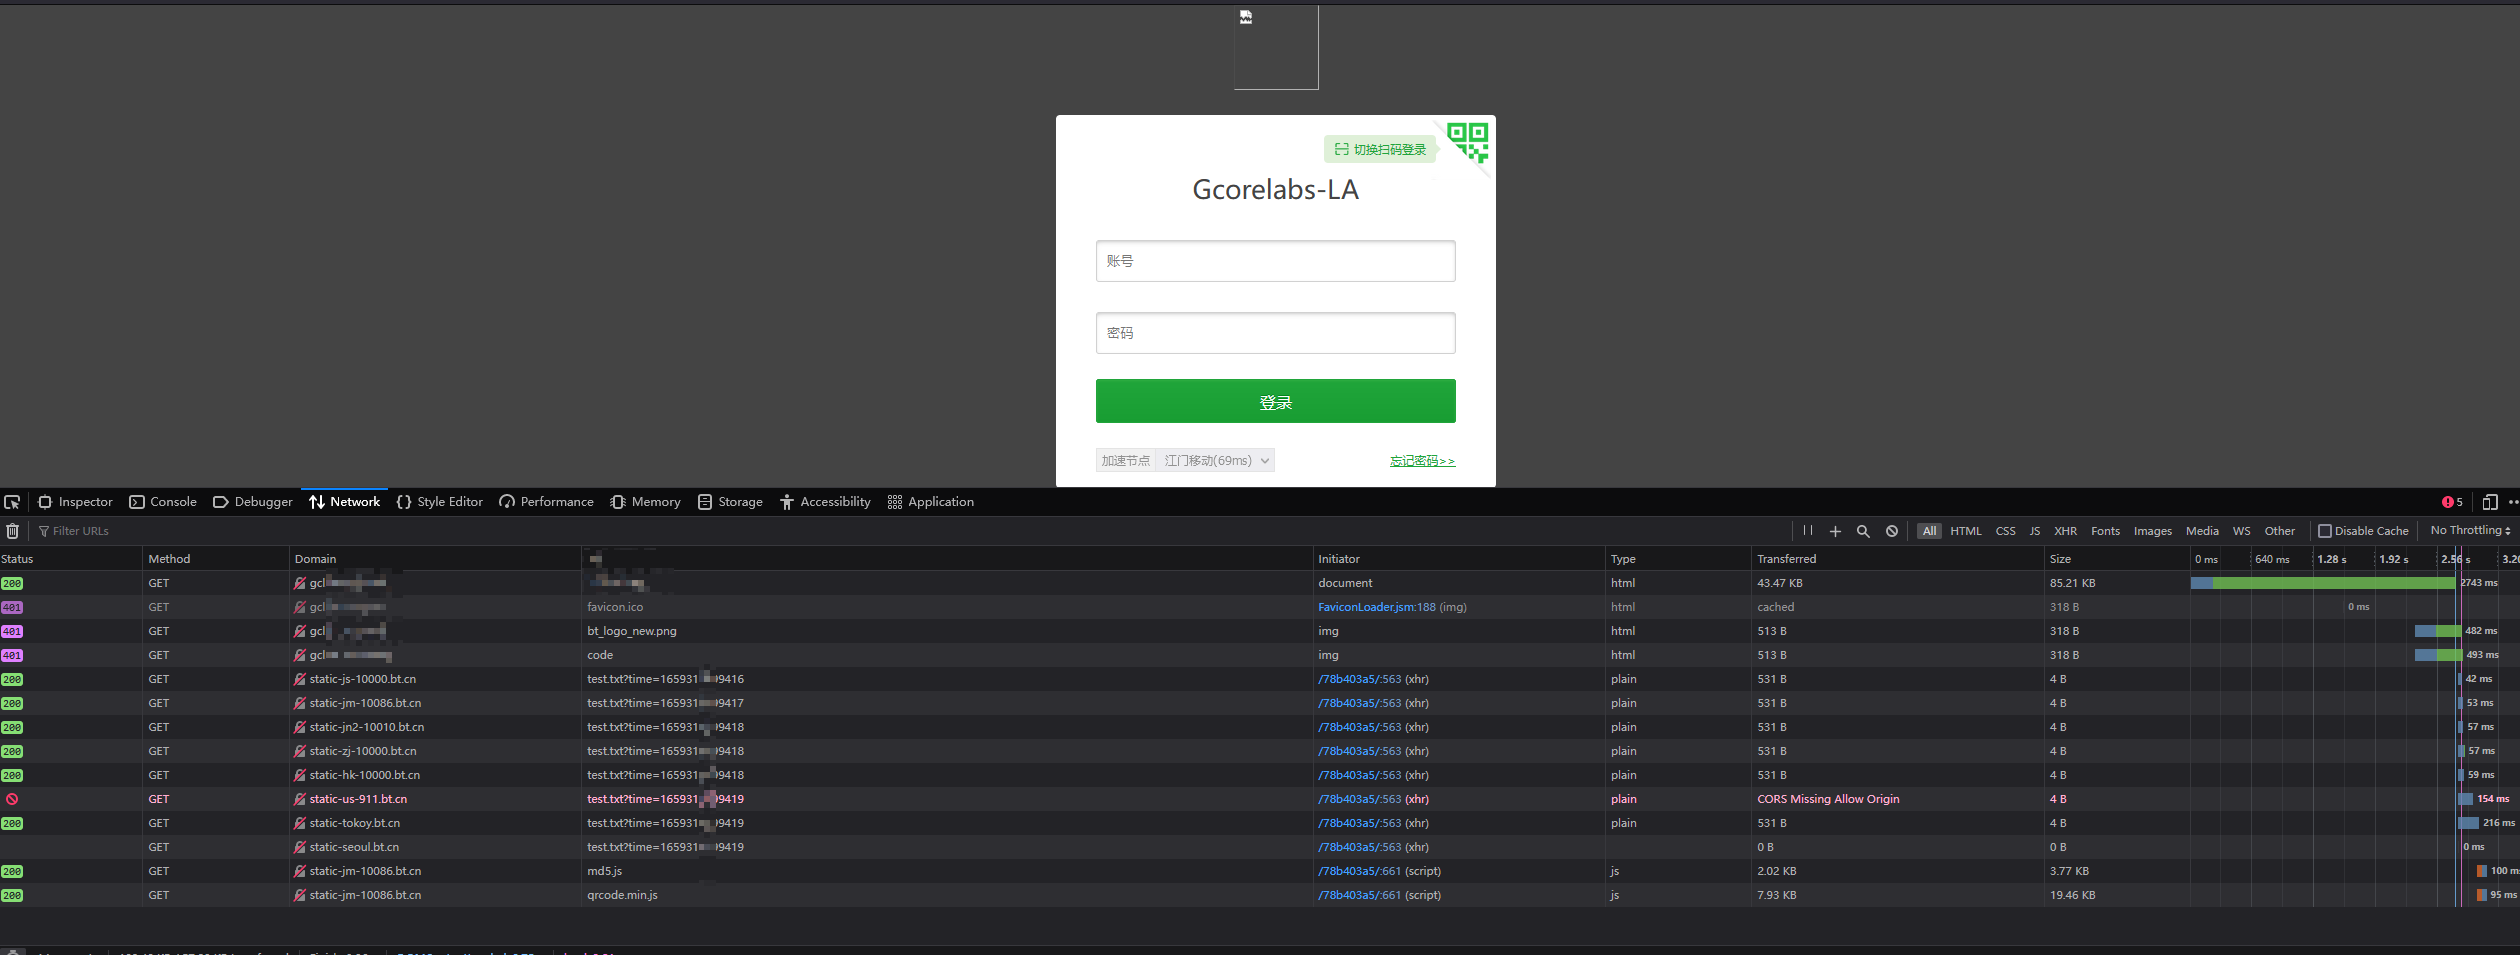Click tracking-blocked icon beside static-hk-10000.bt.cn
The image size is (2520, 955).
coord(300,775)
